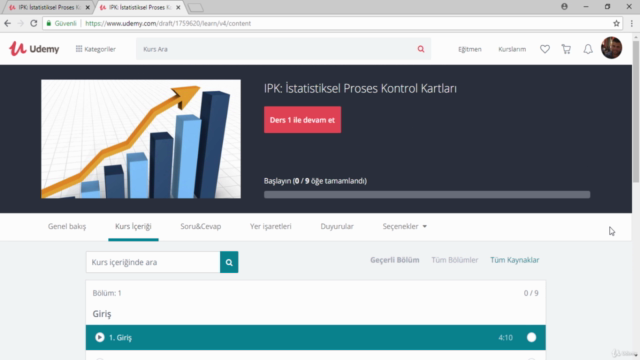640x360 pixels.
Task: Open a new browser tab
Action: (x=196, y=7)
